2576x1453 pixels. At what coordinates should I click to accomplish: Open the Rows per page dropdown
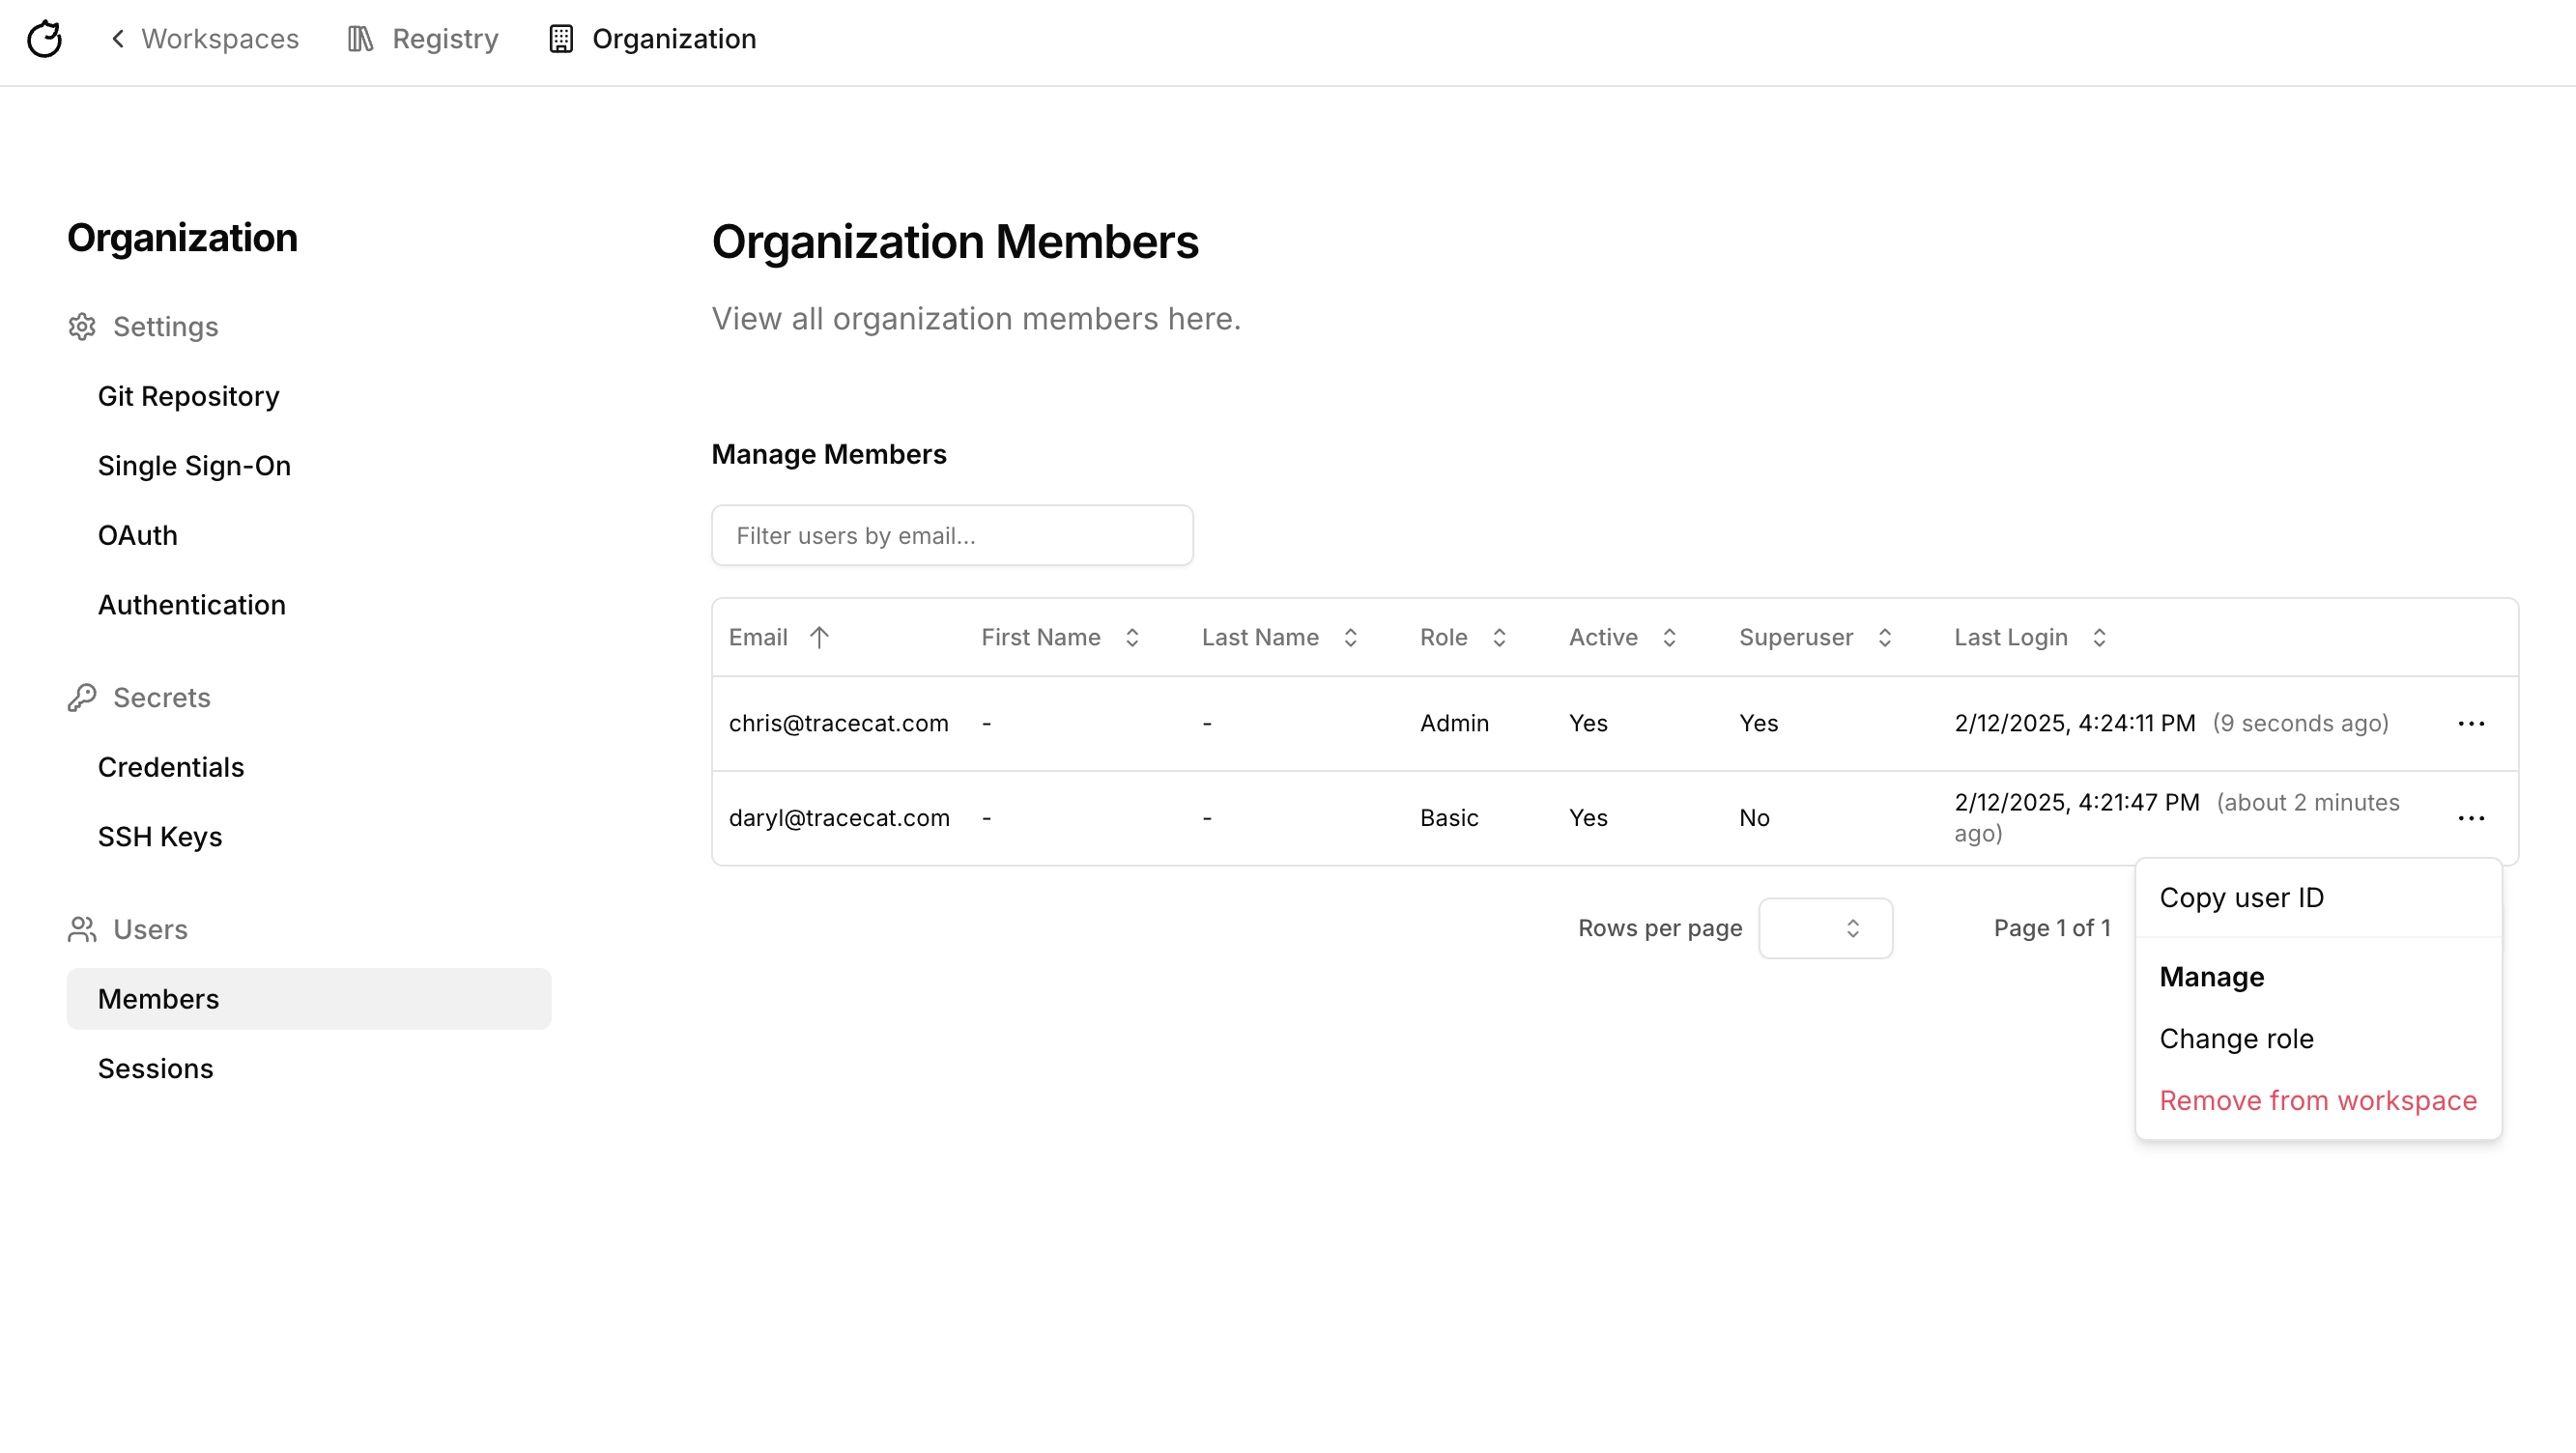tap(1825, 929)
